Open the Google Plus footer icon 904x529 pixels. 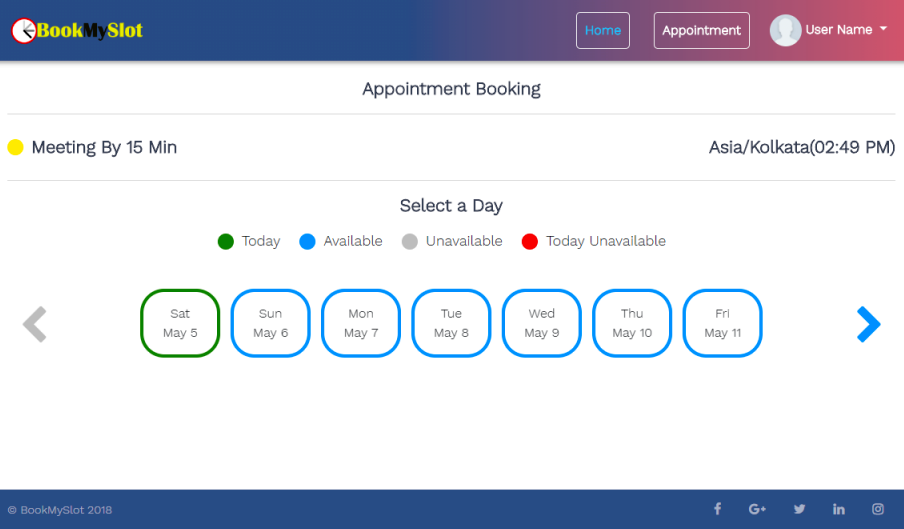point(757,509)
